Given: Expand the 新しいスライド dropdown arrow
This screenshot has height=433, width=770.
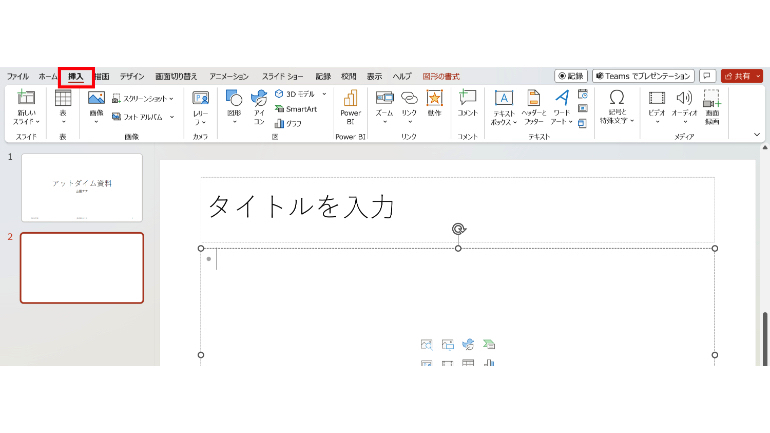Looking at the screenshot, I should [x=38, y=122].
